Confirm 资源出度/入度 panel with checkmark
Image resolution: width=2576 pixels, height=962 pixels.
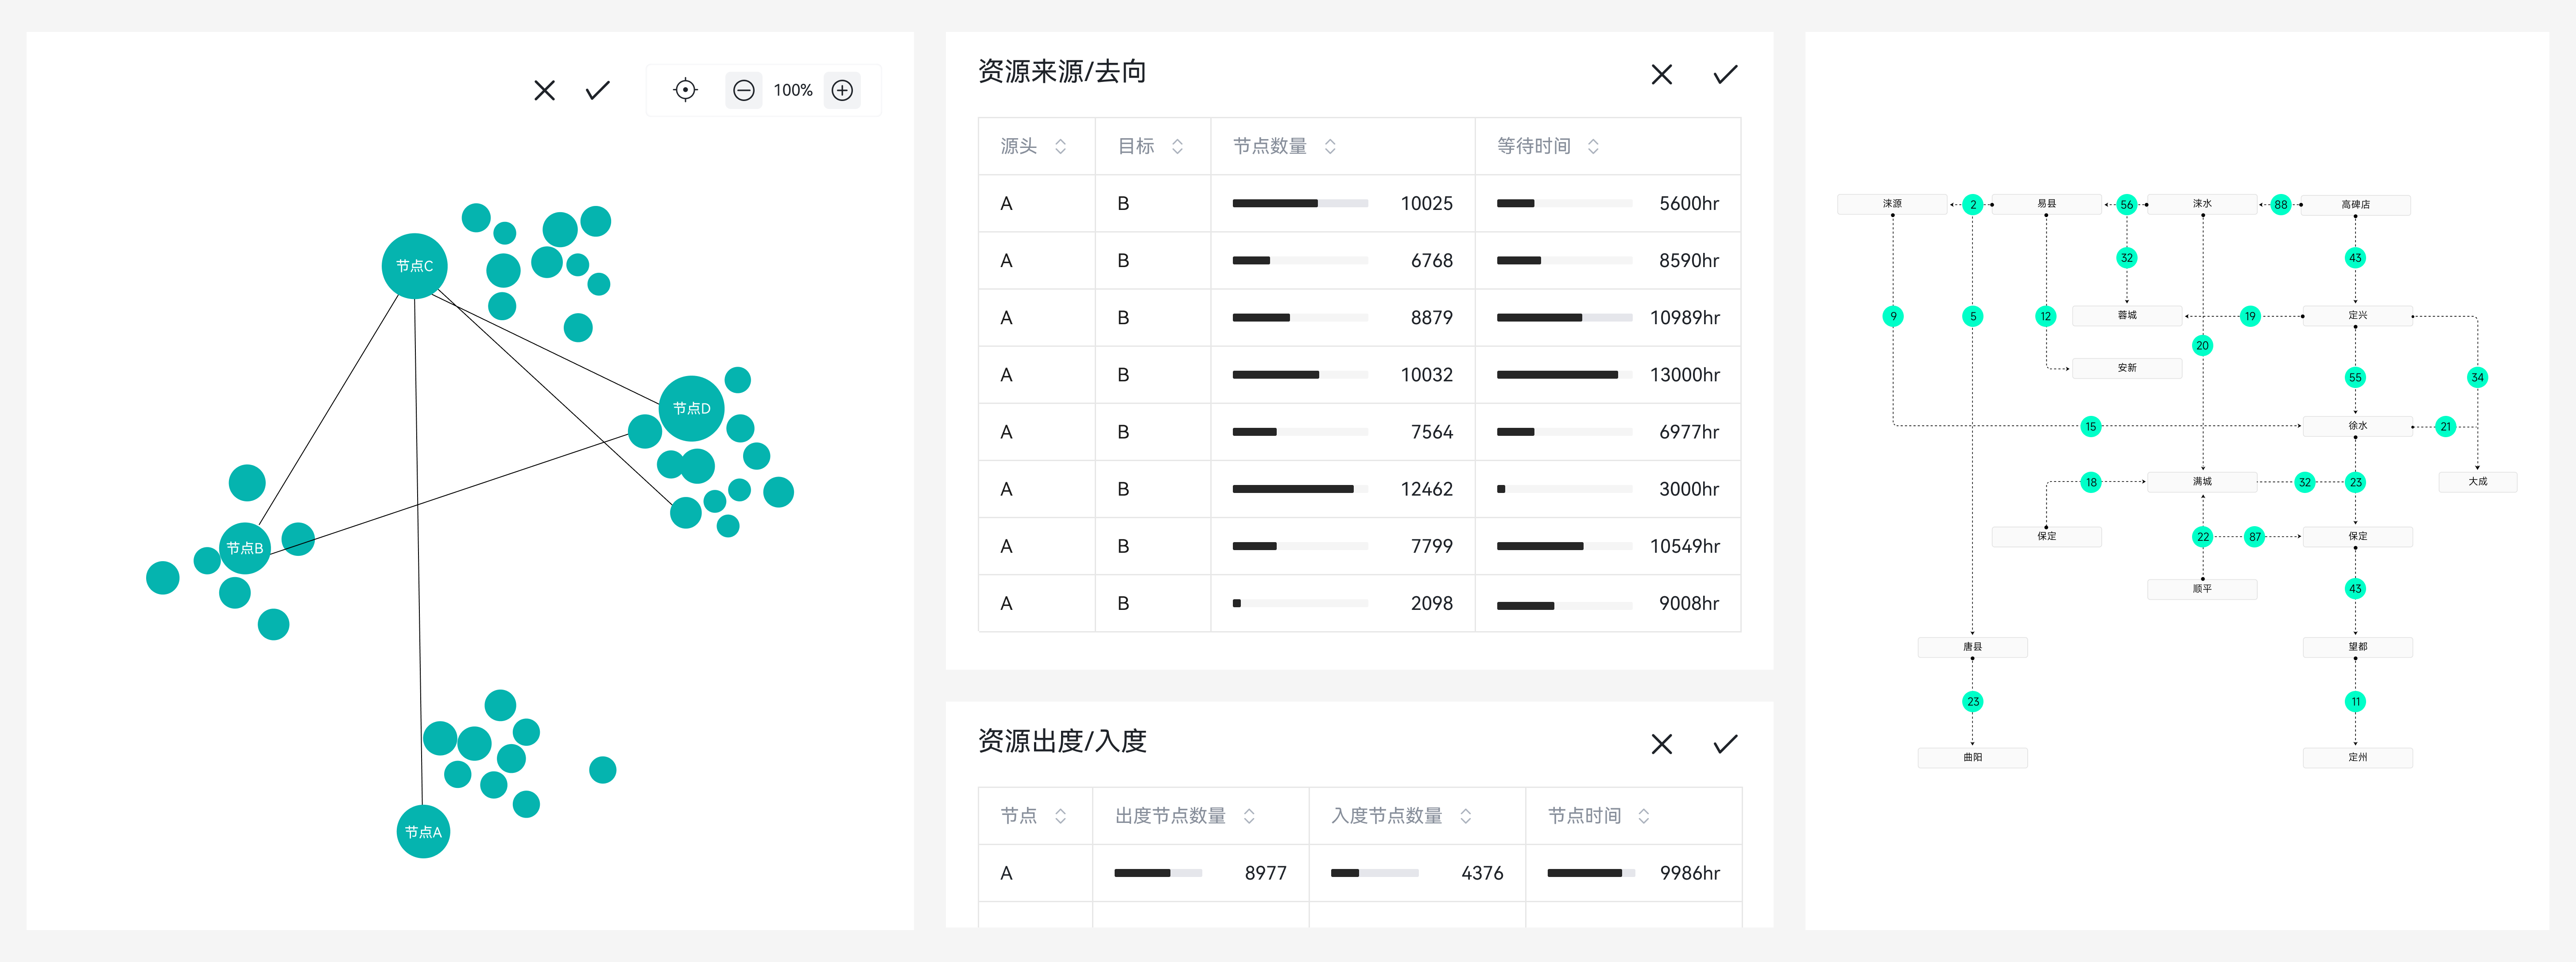(1724, 744)
